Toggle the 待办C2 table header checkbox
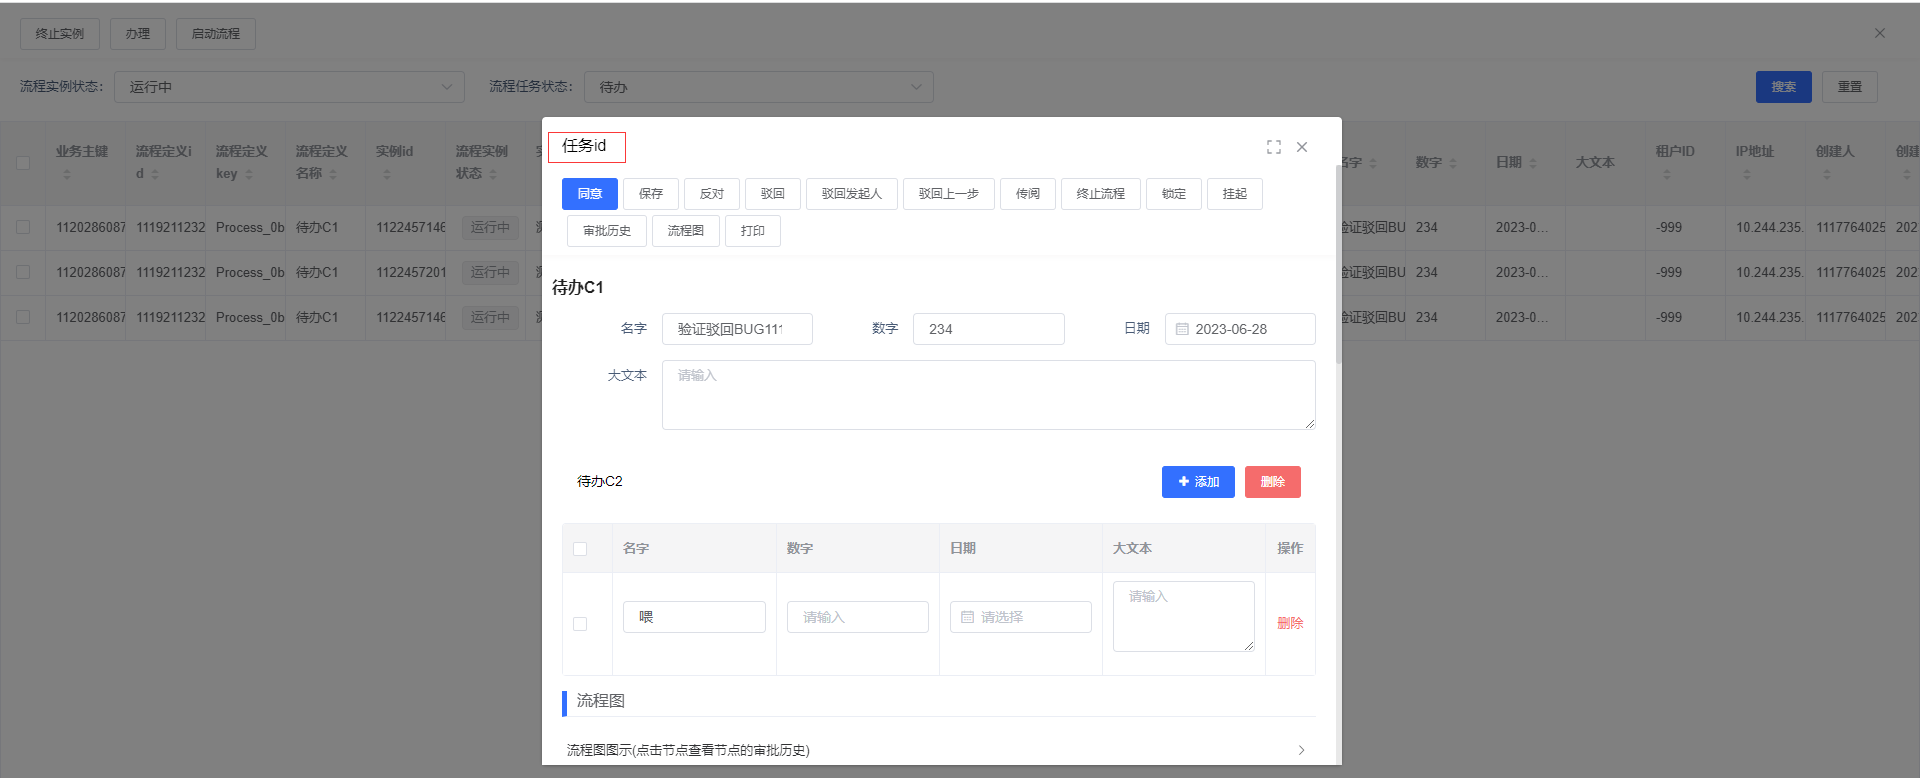This screenshot has height=778, width=1920. click(x=580, y=549)
